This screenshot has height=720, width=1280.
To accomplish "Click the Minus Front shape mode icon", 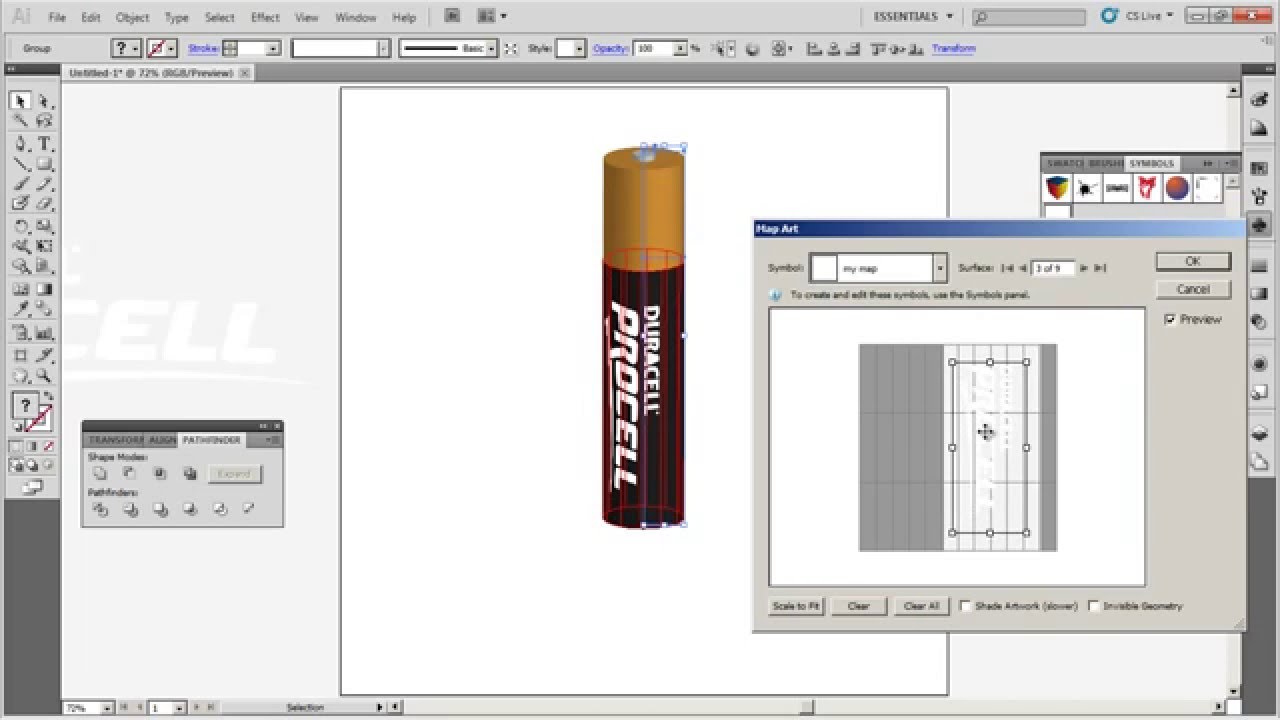I will click(x=129, y=473).
